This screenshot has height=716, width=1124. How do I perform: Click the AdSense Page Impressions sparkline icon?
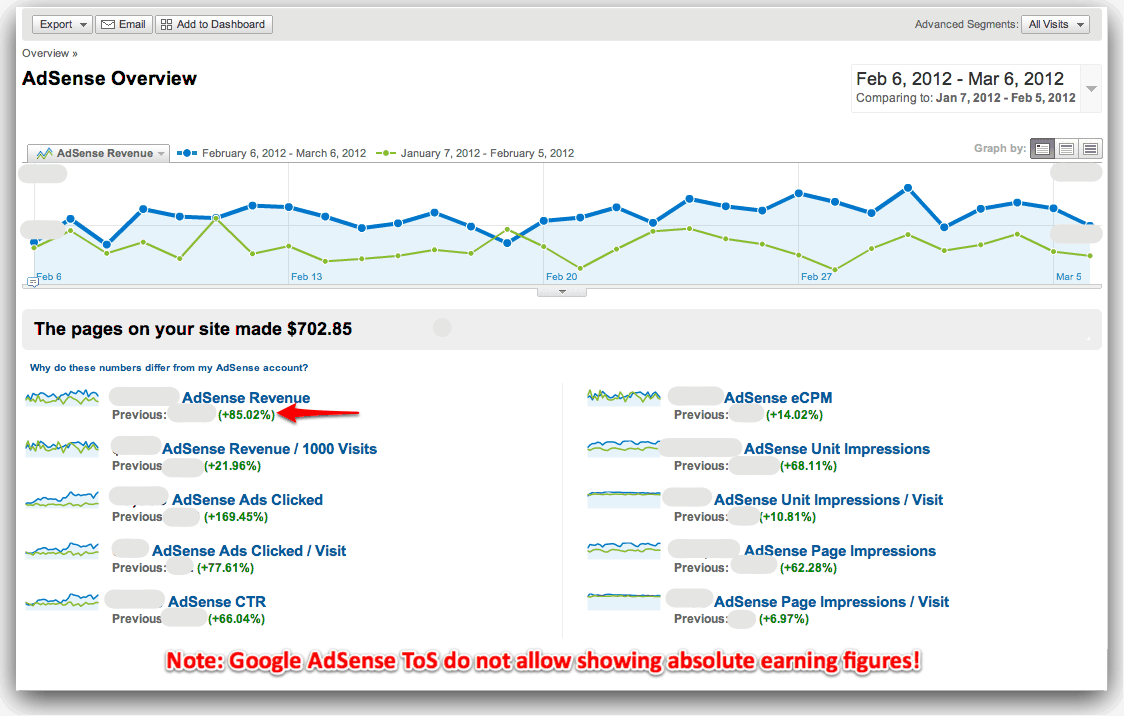tap(623, 550)
